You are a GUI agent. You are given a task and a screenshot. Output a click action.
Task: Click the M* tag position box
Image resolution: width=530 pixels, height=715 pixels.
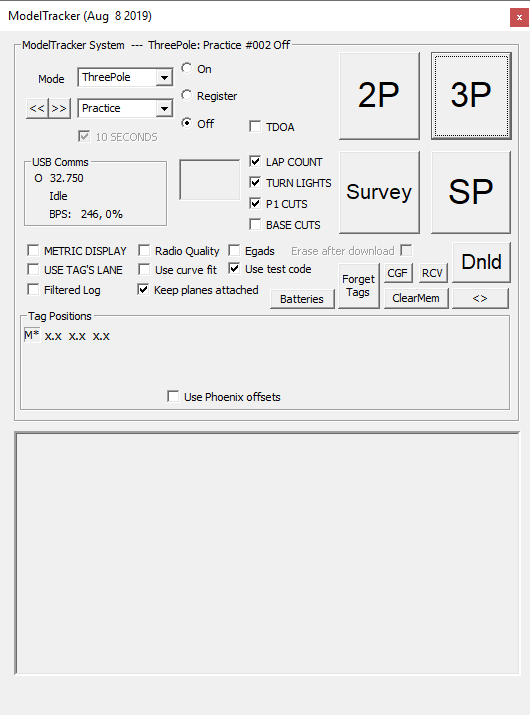(x=32, y=336)
